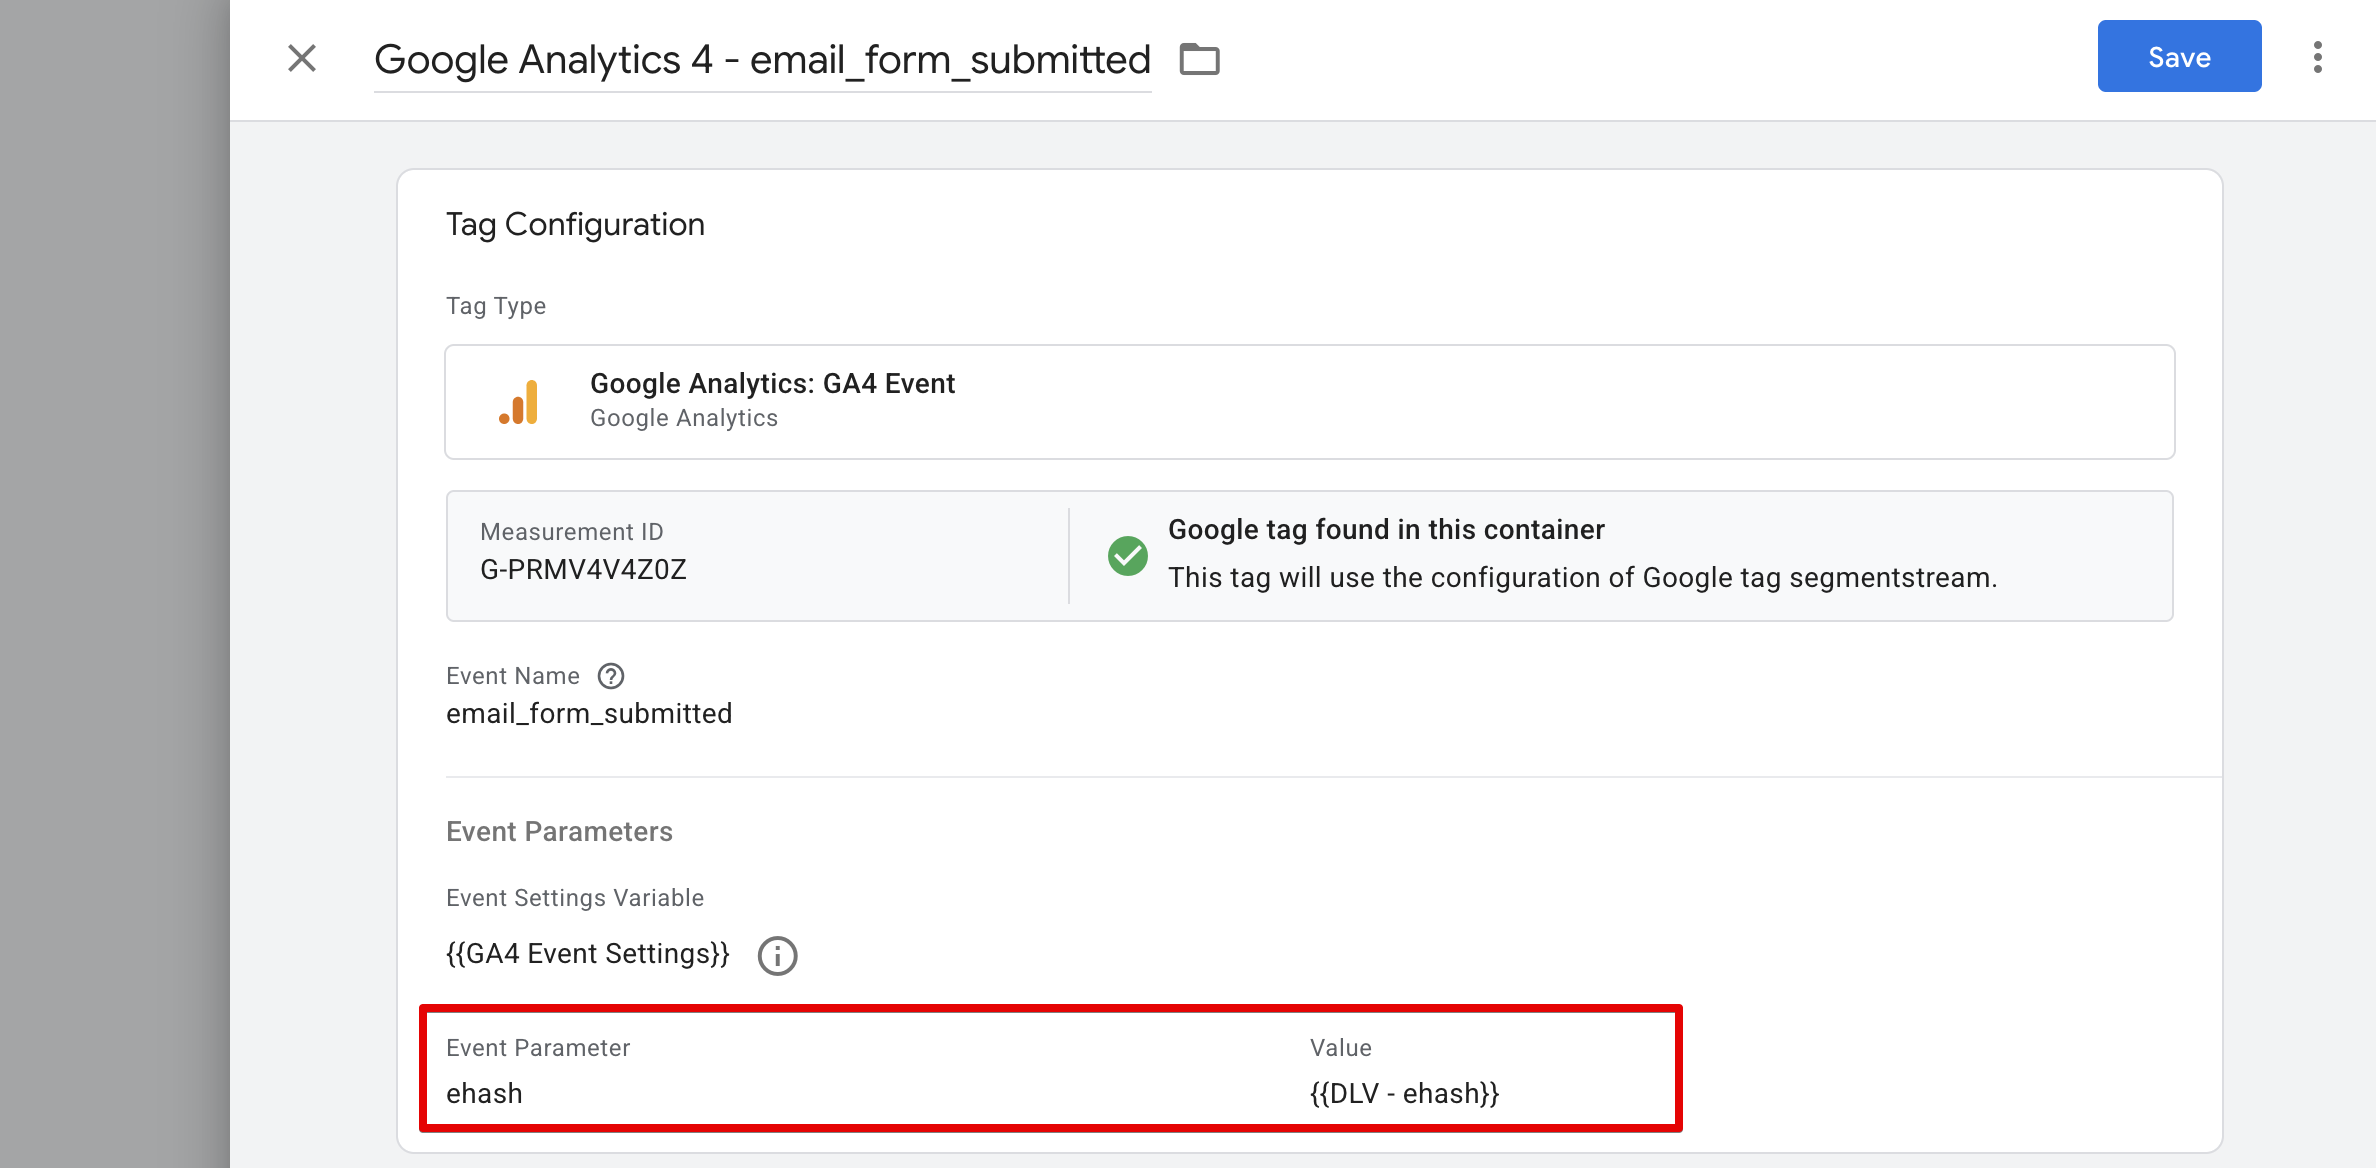Image resolution: width=2376 pixels, height=1168 pixels.
Task: Rename the tag title Google Analytics 4
Action: point(762,59)
